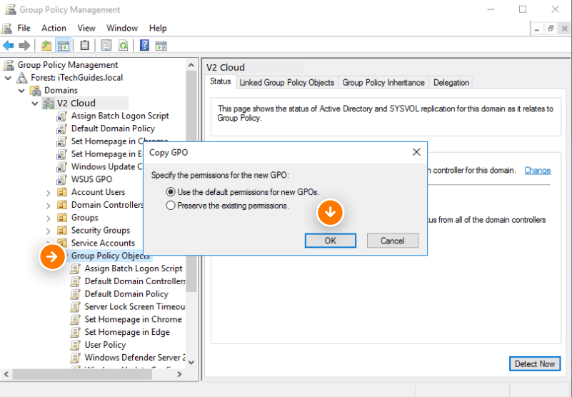Click the Group Policy Management title bar icon
The height and width of the screenshot is (397, 572).
(x=10, y=9)
